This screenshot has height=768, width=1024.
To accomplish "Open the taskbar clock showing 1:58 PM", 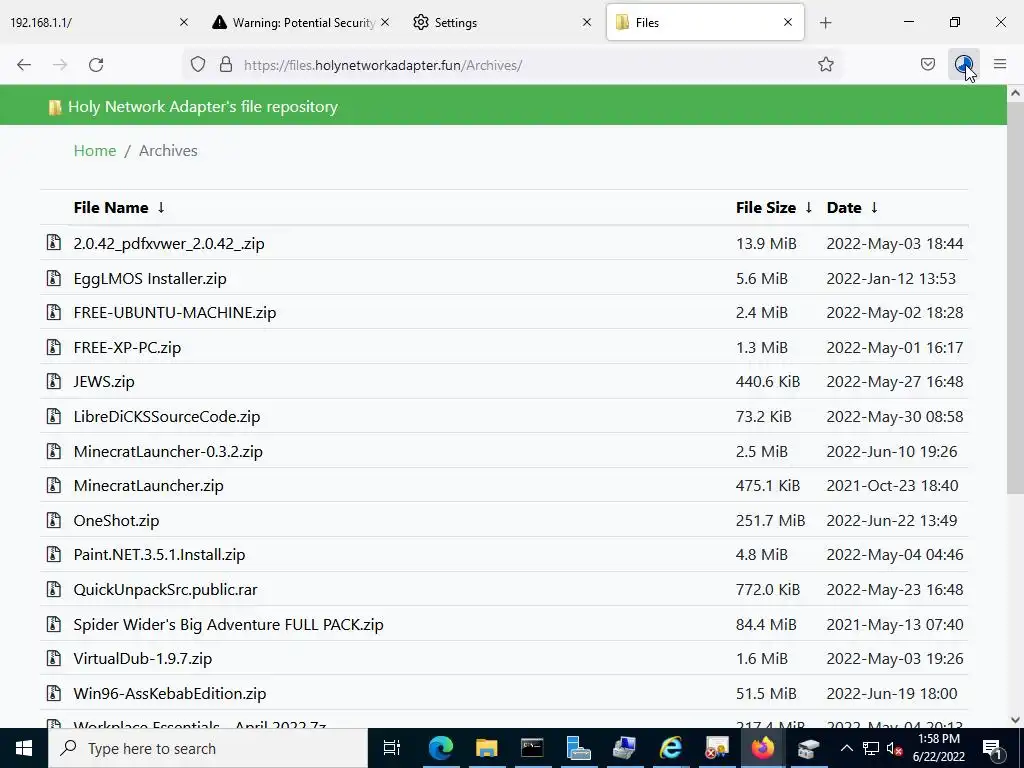I will [x=938, y=748].
